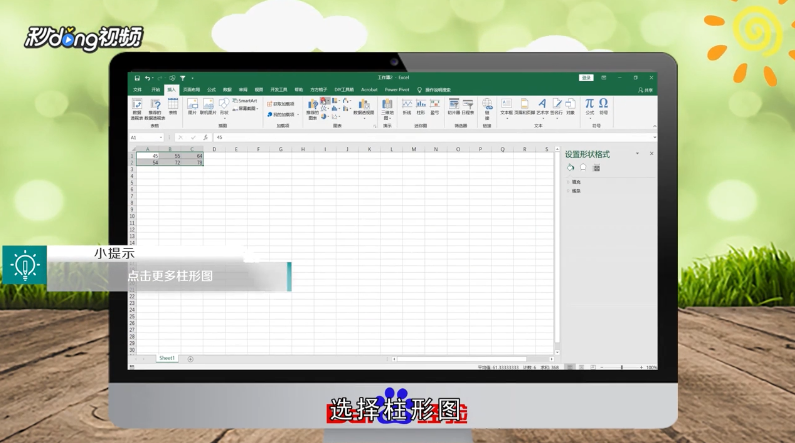Click the Undo arrow in quick access toolbar
This screenshot has height=443, width=795.
(x=147, y=78)
